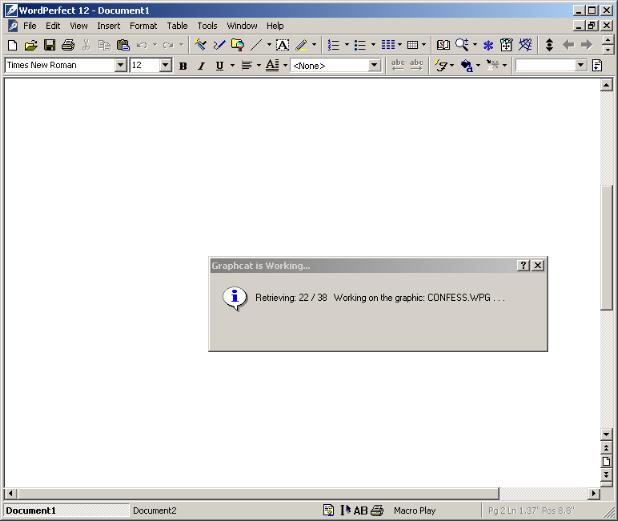Click the Columns icon
This screenshot has height=521, width=618.
(x=388, y=45)
